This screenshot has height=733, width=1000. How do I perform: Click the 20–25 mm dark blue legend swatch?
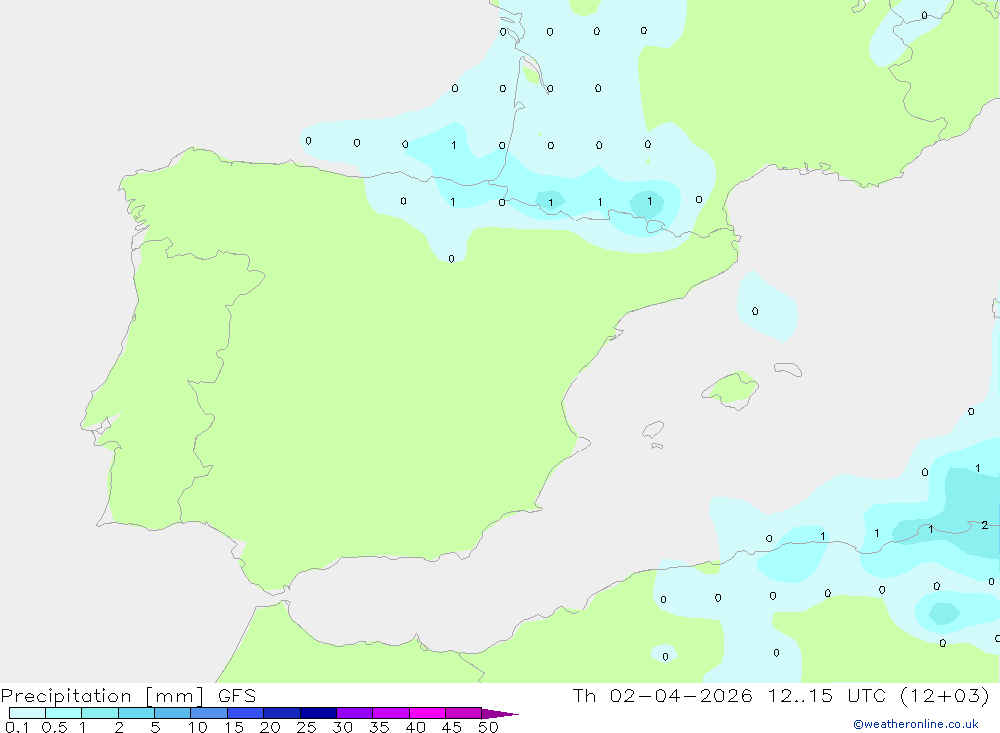[x=282, y=713]
